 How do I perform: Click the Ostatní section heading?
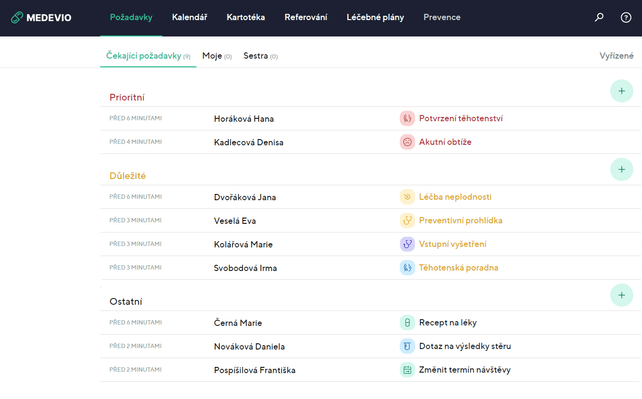pyautogui.click(x=126, y=302)
